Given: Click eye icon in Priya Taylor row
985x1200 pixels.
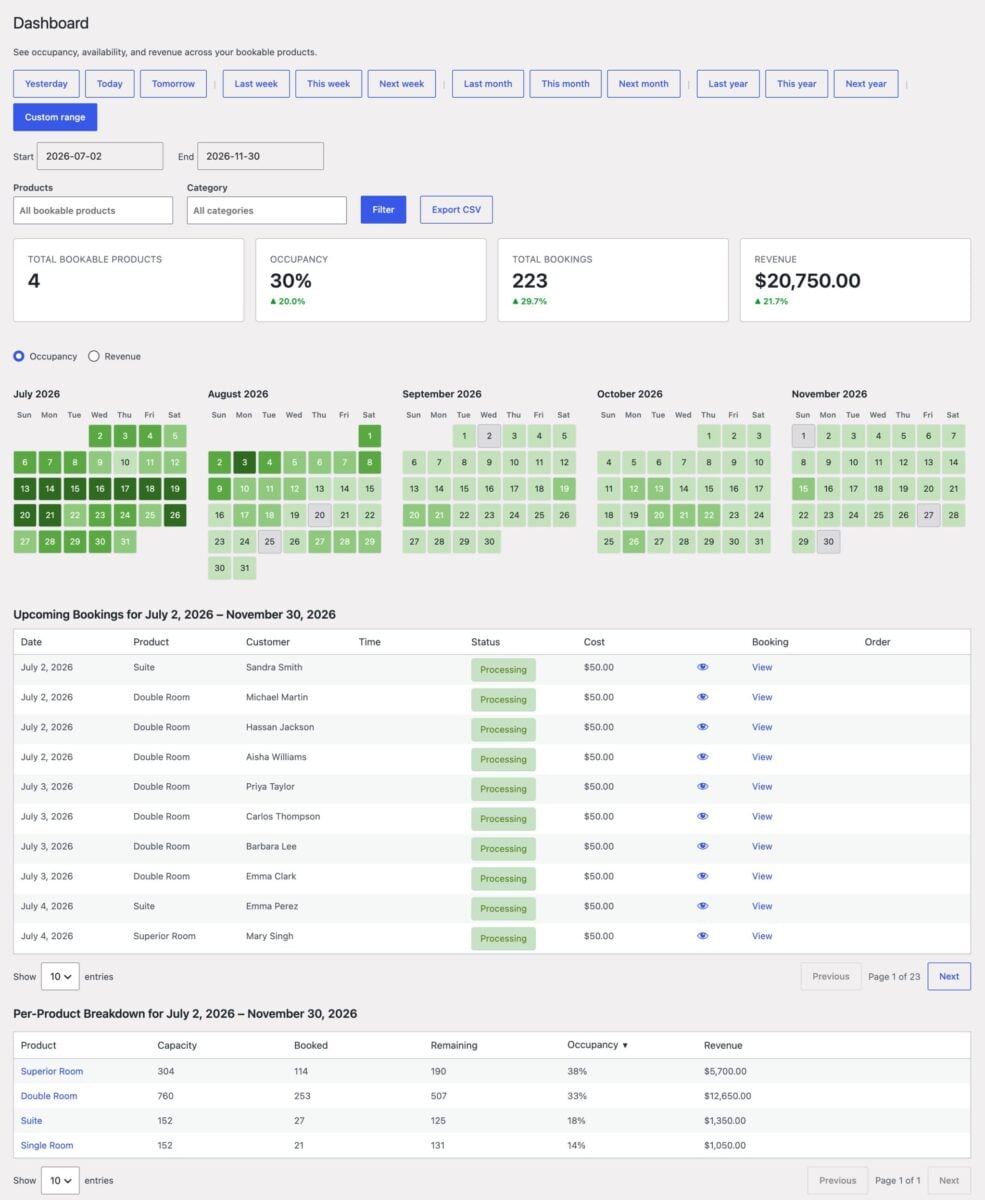Looking at the screenshot, I should click(702, 787).
